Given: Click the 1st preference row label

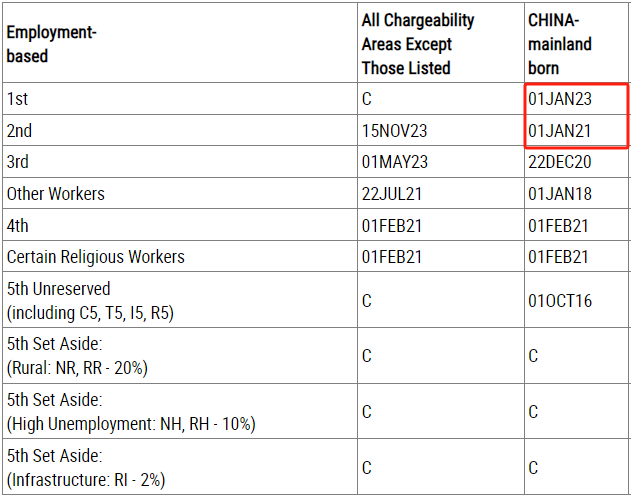Looking at the screenshot, I should point(17,99).
